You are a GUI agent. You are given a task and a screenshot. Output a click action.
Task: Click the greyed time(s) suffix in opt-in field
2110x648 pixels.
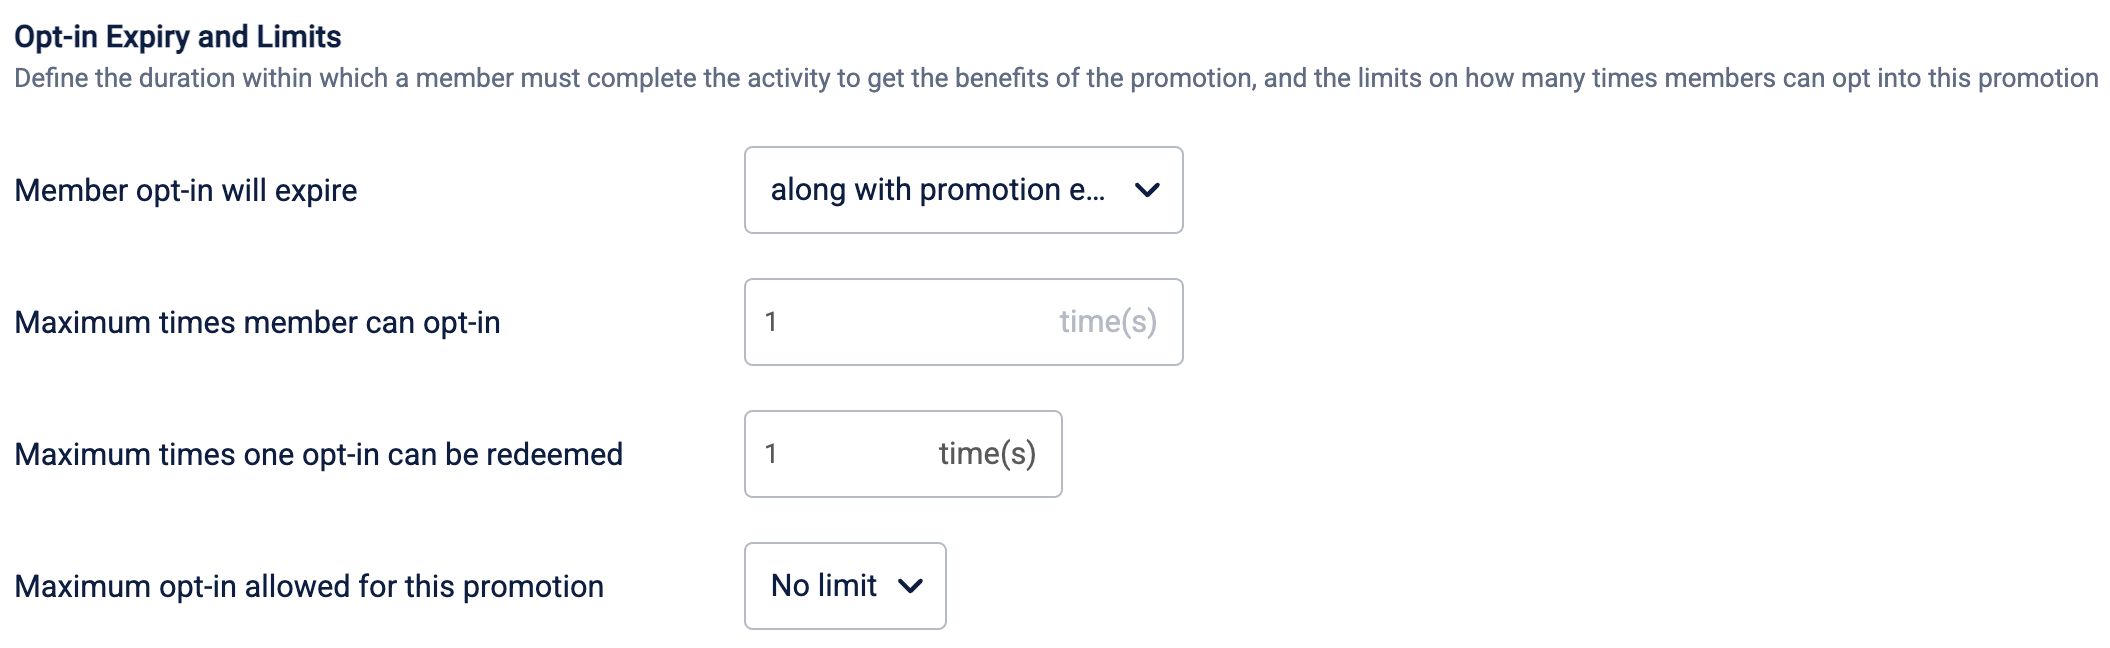point(1107,322)
